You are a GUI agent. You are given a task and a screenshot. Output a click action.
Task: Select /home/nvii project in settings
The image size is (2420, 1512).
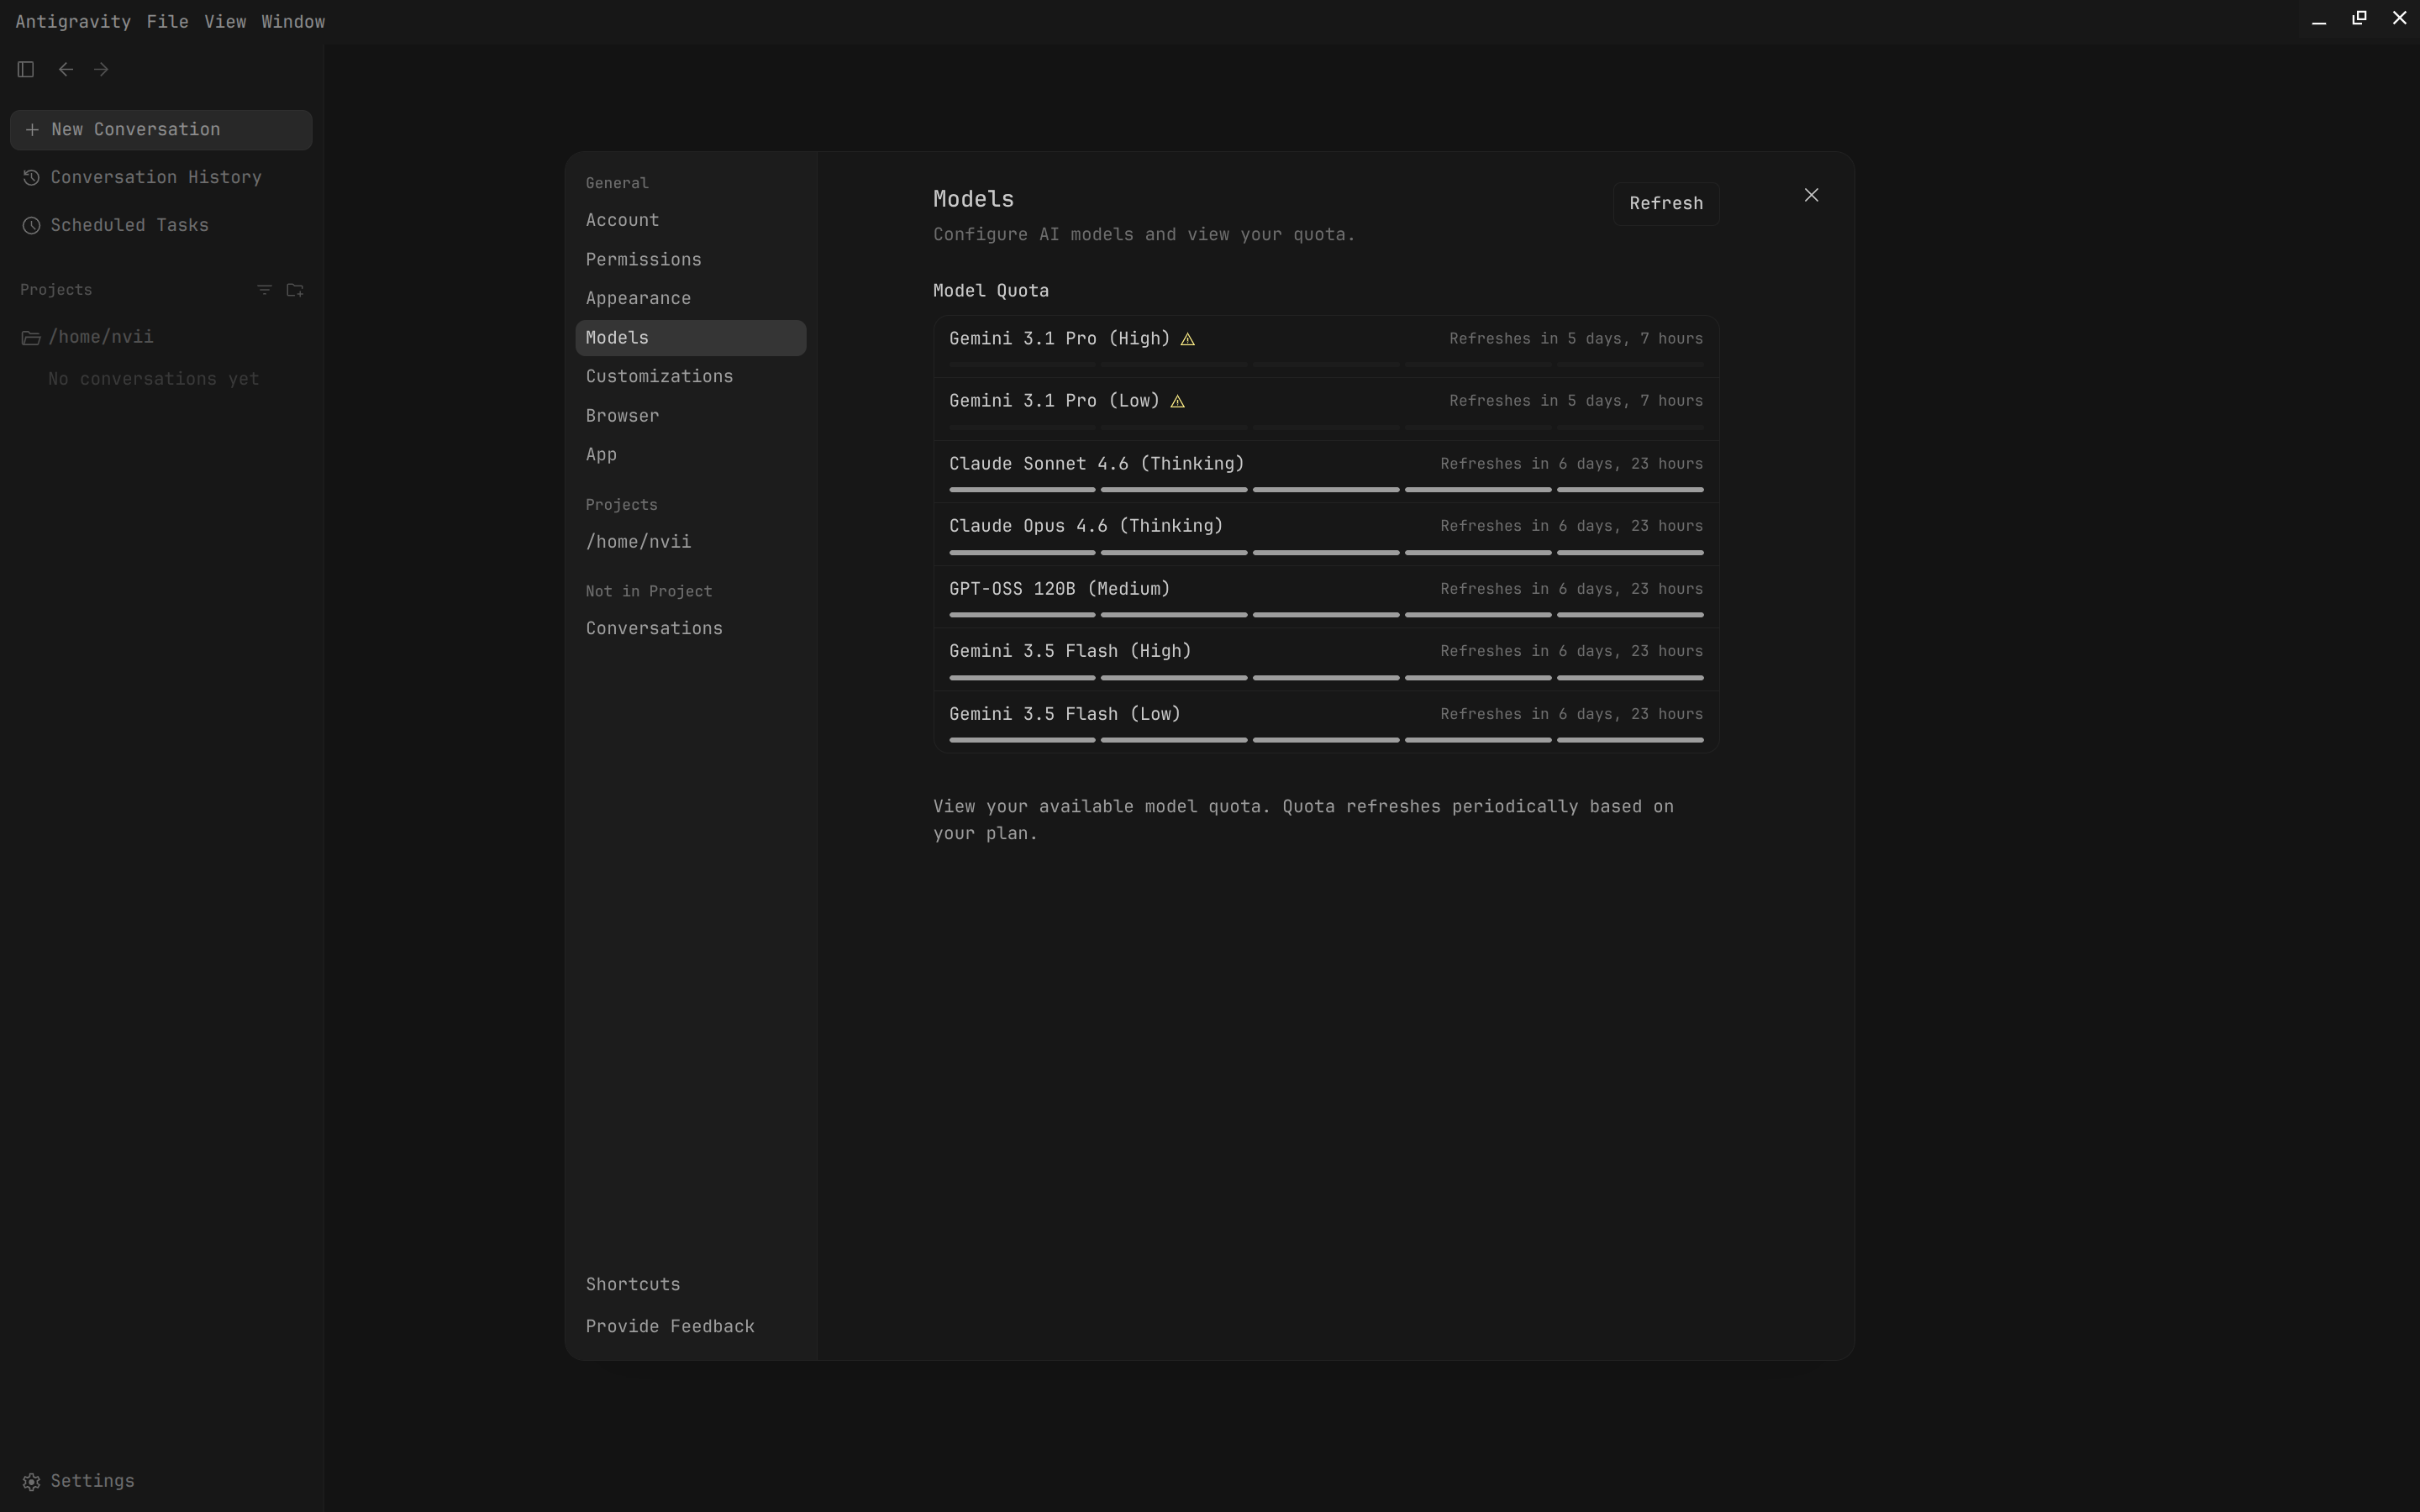pyautogui.click(x=690, y=541)
